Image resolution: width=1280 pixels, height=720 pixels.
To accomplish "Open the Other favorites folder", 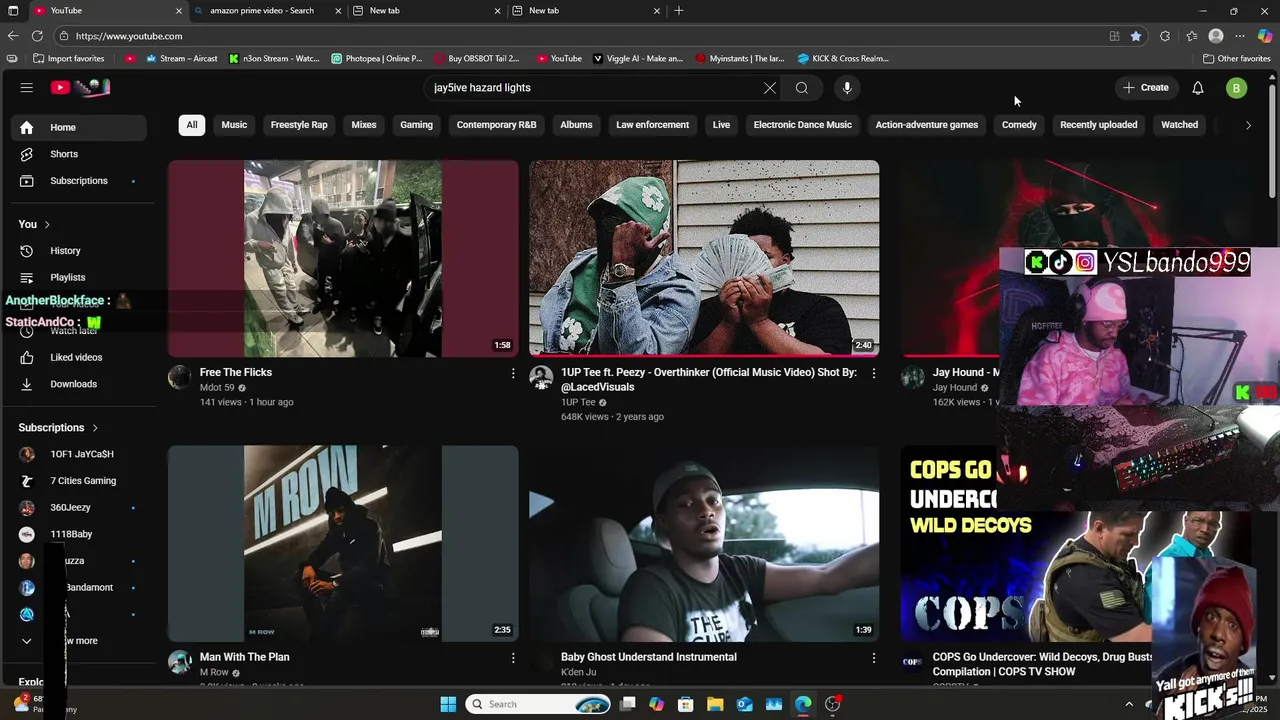I will [x=1237, y=59].
